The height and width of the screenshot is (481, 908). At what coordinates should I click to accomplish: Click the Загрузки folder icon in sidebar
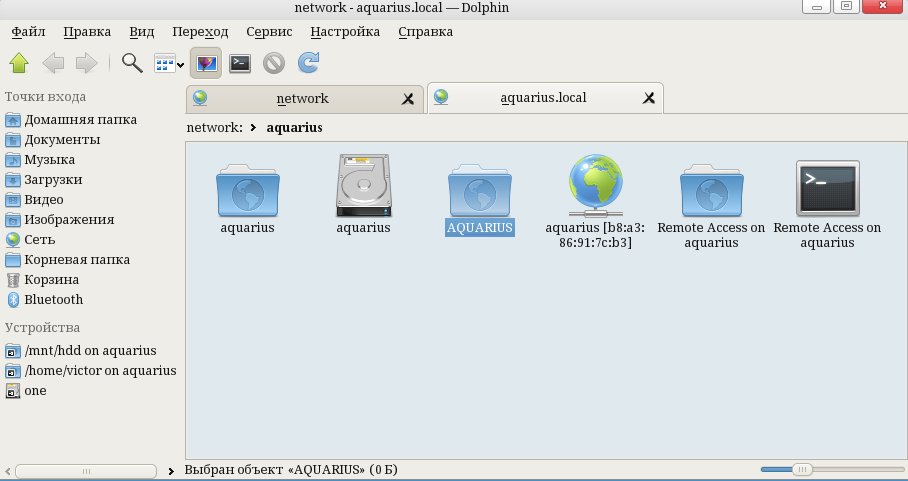coord(13,181)
